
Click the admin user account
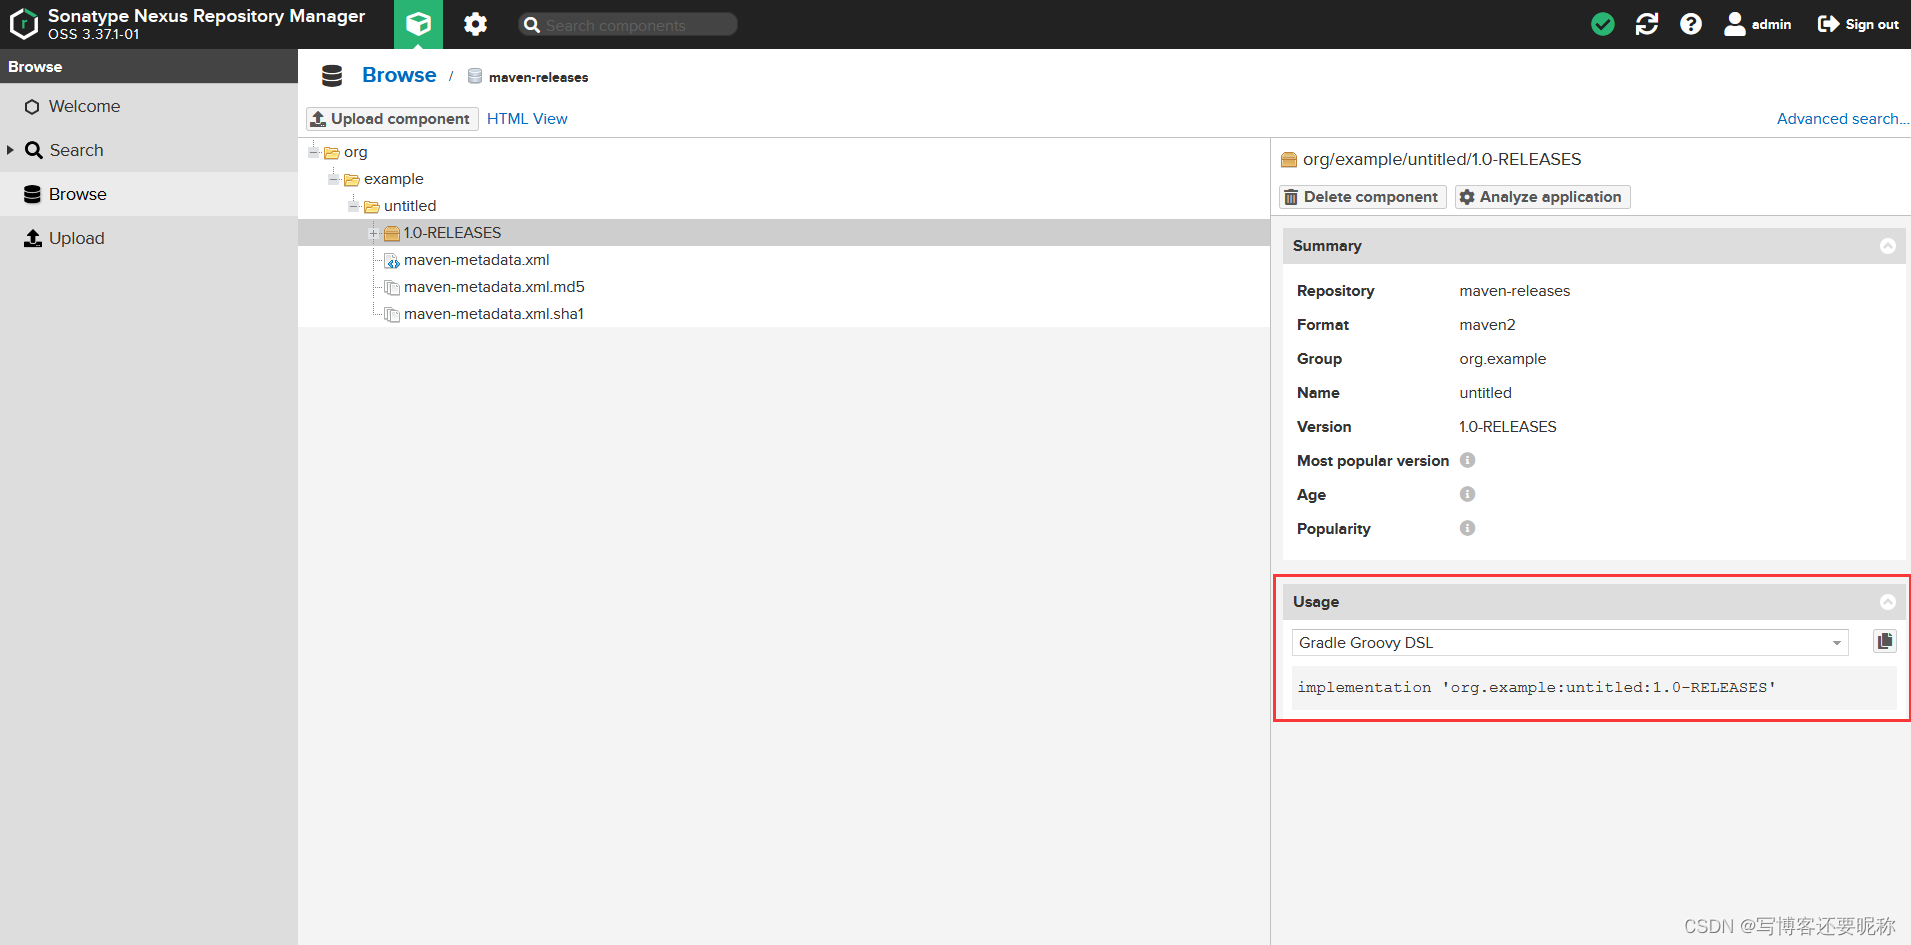(x=1757, y=24)
